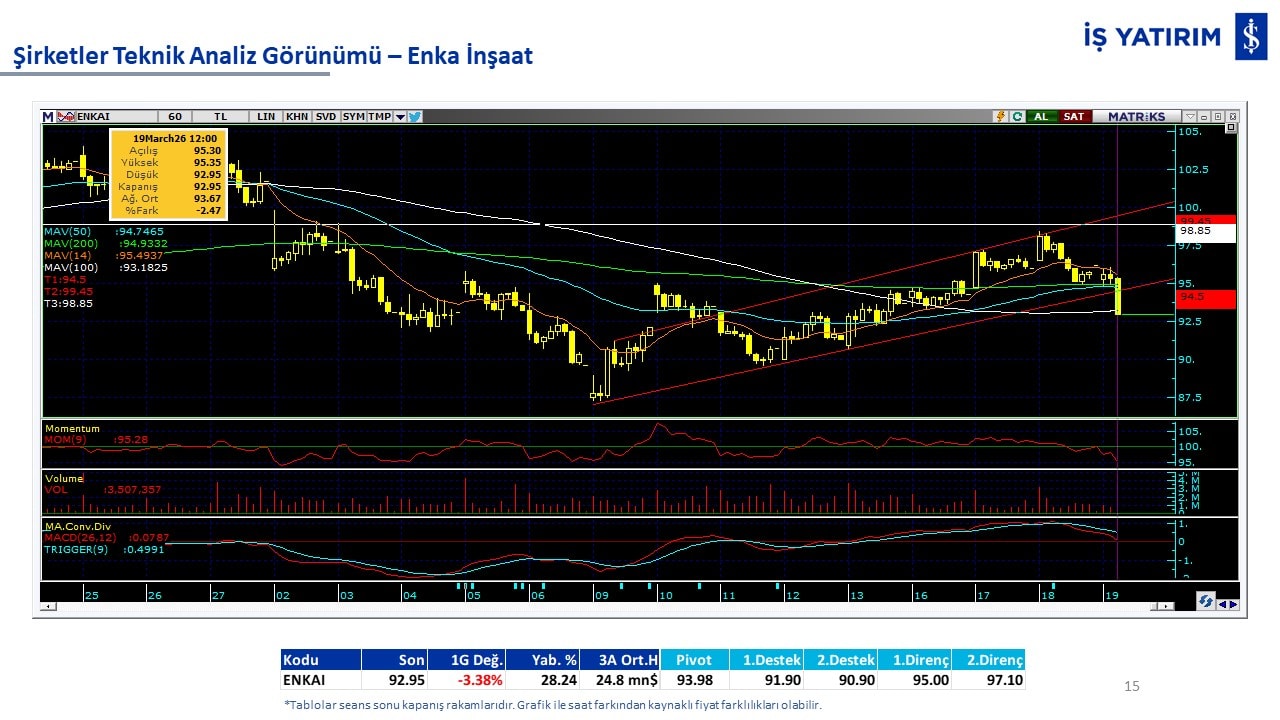Click the blue sync icon at bottom right
The width and height of the screenshot is (1280, 720).
click(x=1206, y=602)
